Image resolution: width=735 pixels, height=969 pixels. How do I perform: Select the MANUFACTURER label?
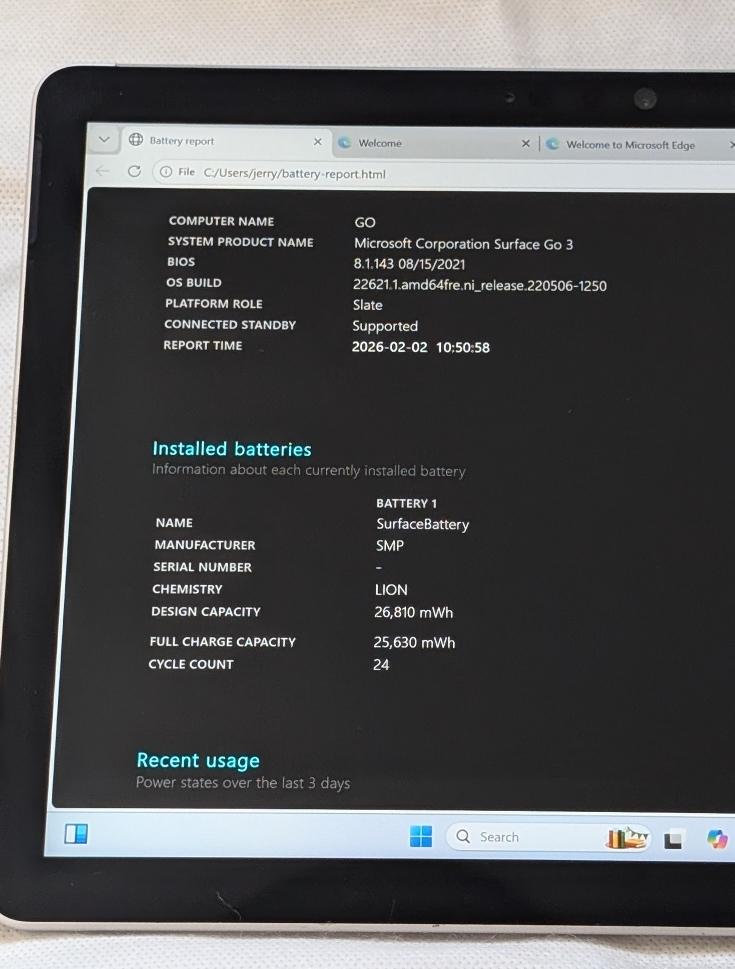coord(205,545)
